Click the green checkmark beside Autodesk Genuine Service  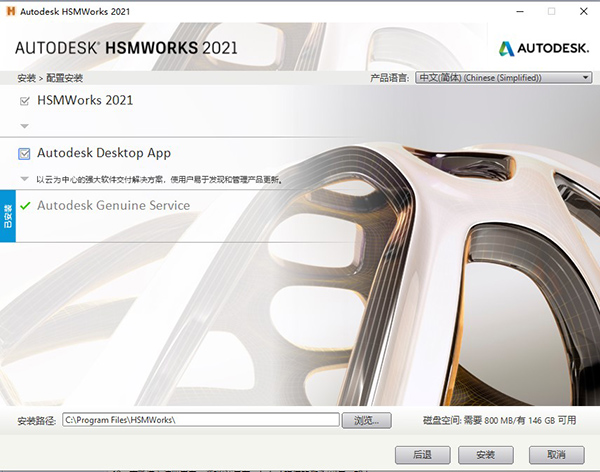click(x=25, y=206)
